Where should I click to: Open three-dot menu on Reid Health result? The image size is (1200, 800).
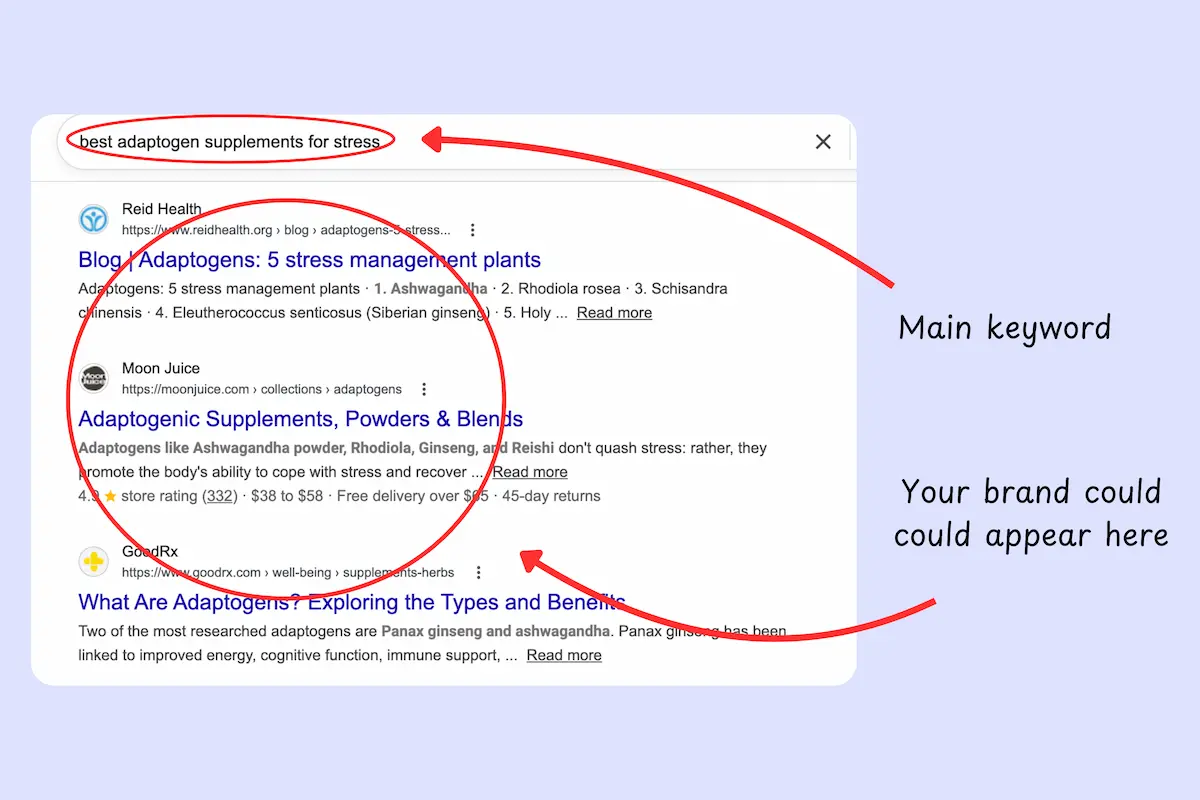[x=472, y=229]
